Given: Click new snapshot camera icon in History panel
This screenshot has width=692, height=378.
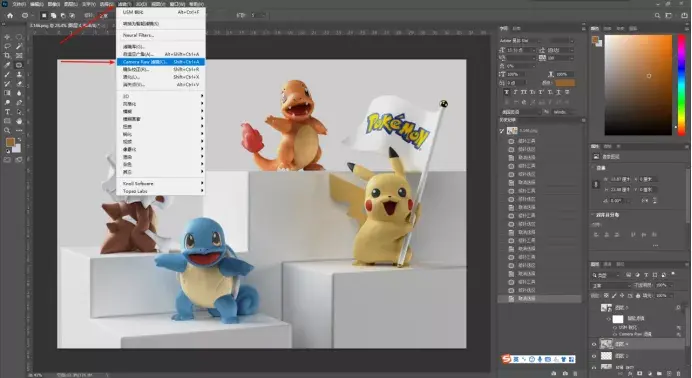Looking at the screenshot, I should (565, 374).
